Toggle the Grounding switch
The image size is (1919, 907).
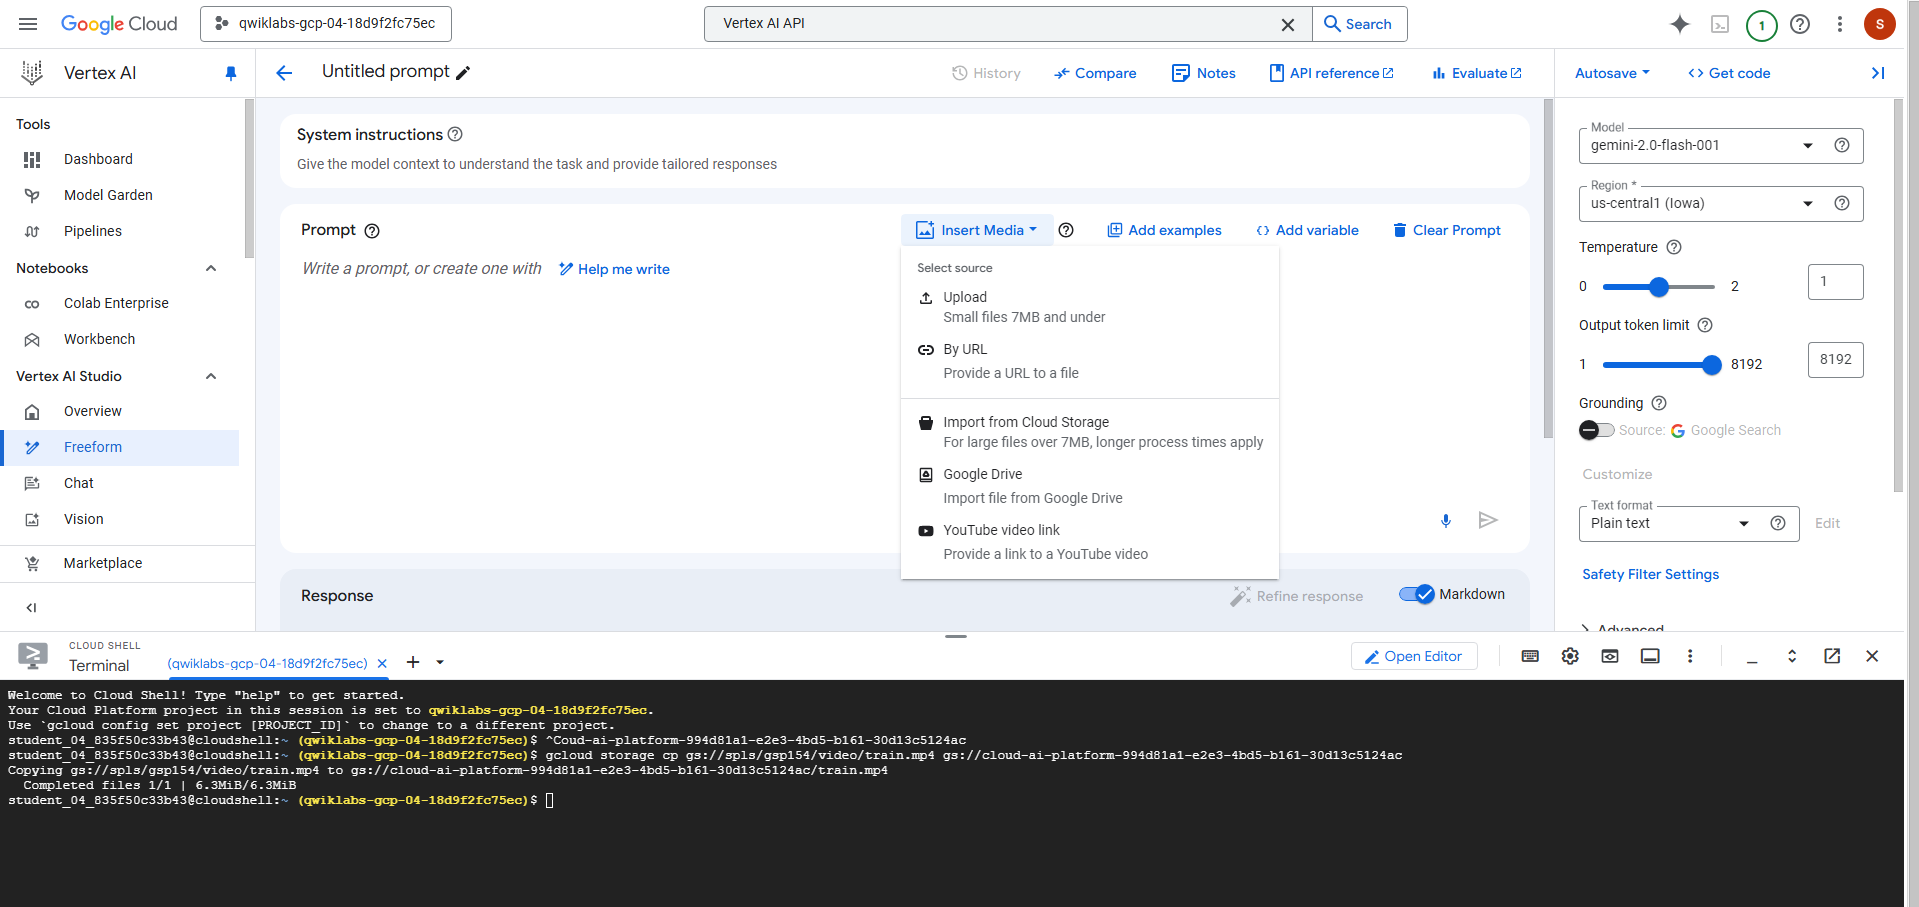(x=1596, y=430)
